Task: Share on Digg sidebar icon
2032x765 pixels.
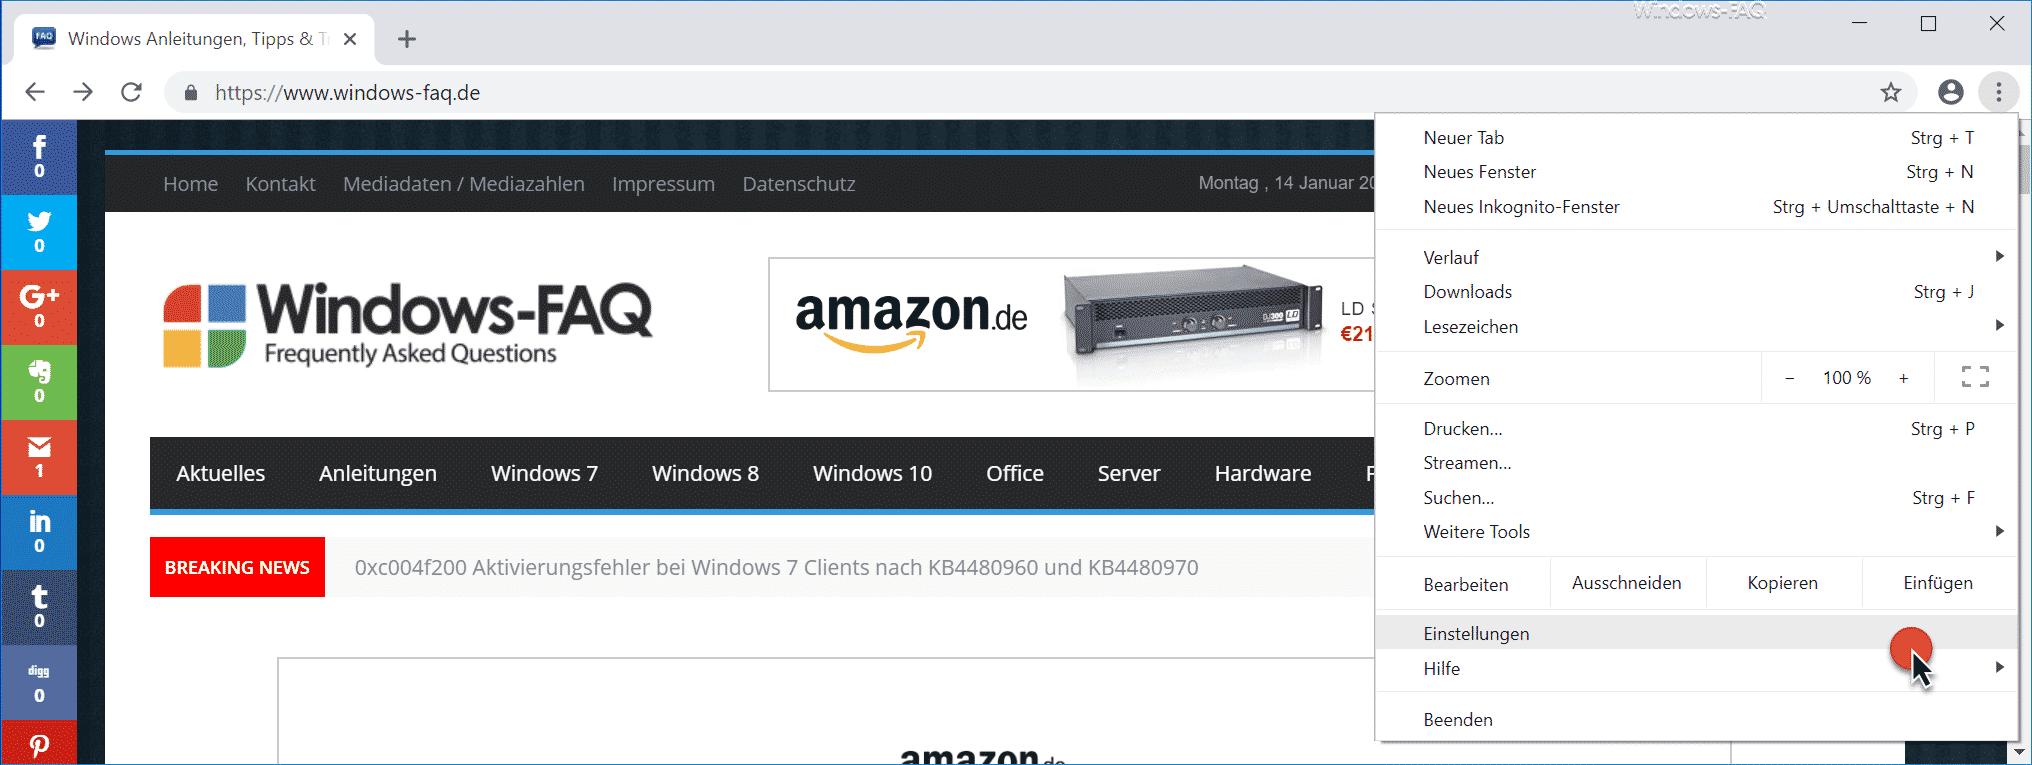Action: pyautogui.click(x=39, y=682)
